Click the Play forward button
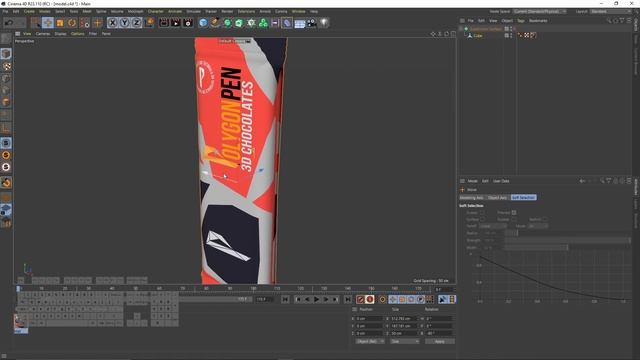 316,300
